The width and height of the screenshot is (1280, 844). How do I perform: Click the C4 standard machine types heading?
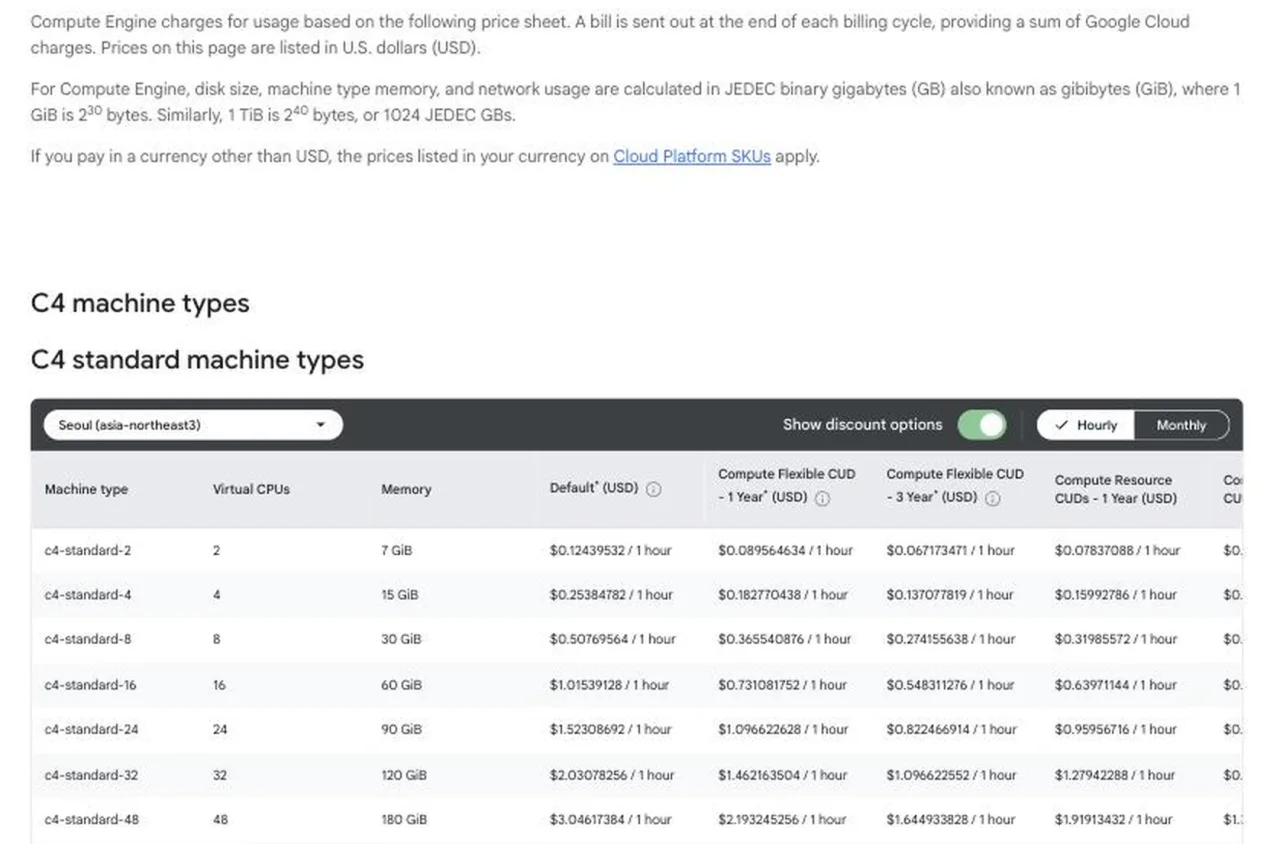pyautogui.click(x=197, y=360)
